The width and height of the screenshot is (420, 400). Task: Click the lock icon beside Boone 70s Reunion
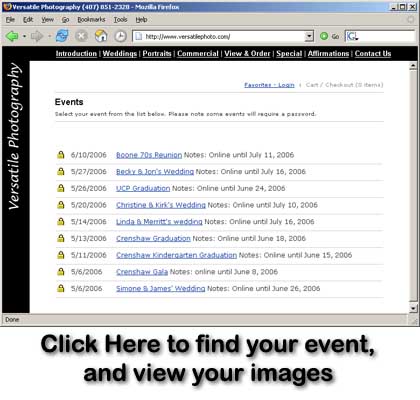pyautogui.click(x=60, y=155)
